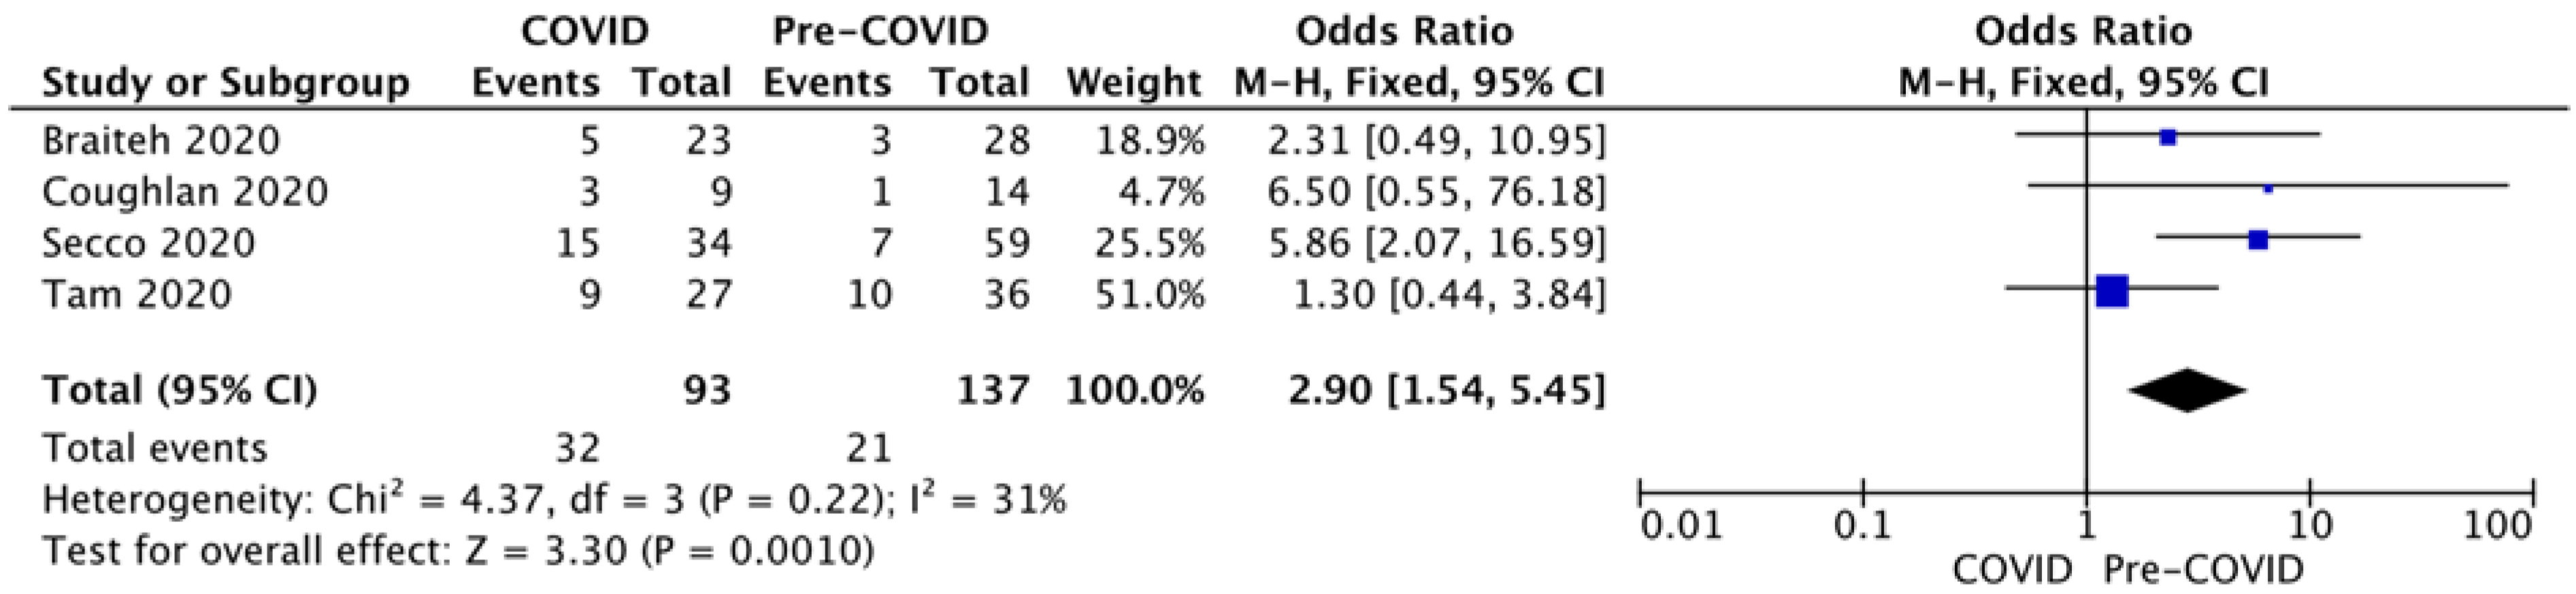Click the black pooled-effect diamond

click(x=2187, y=390)
